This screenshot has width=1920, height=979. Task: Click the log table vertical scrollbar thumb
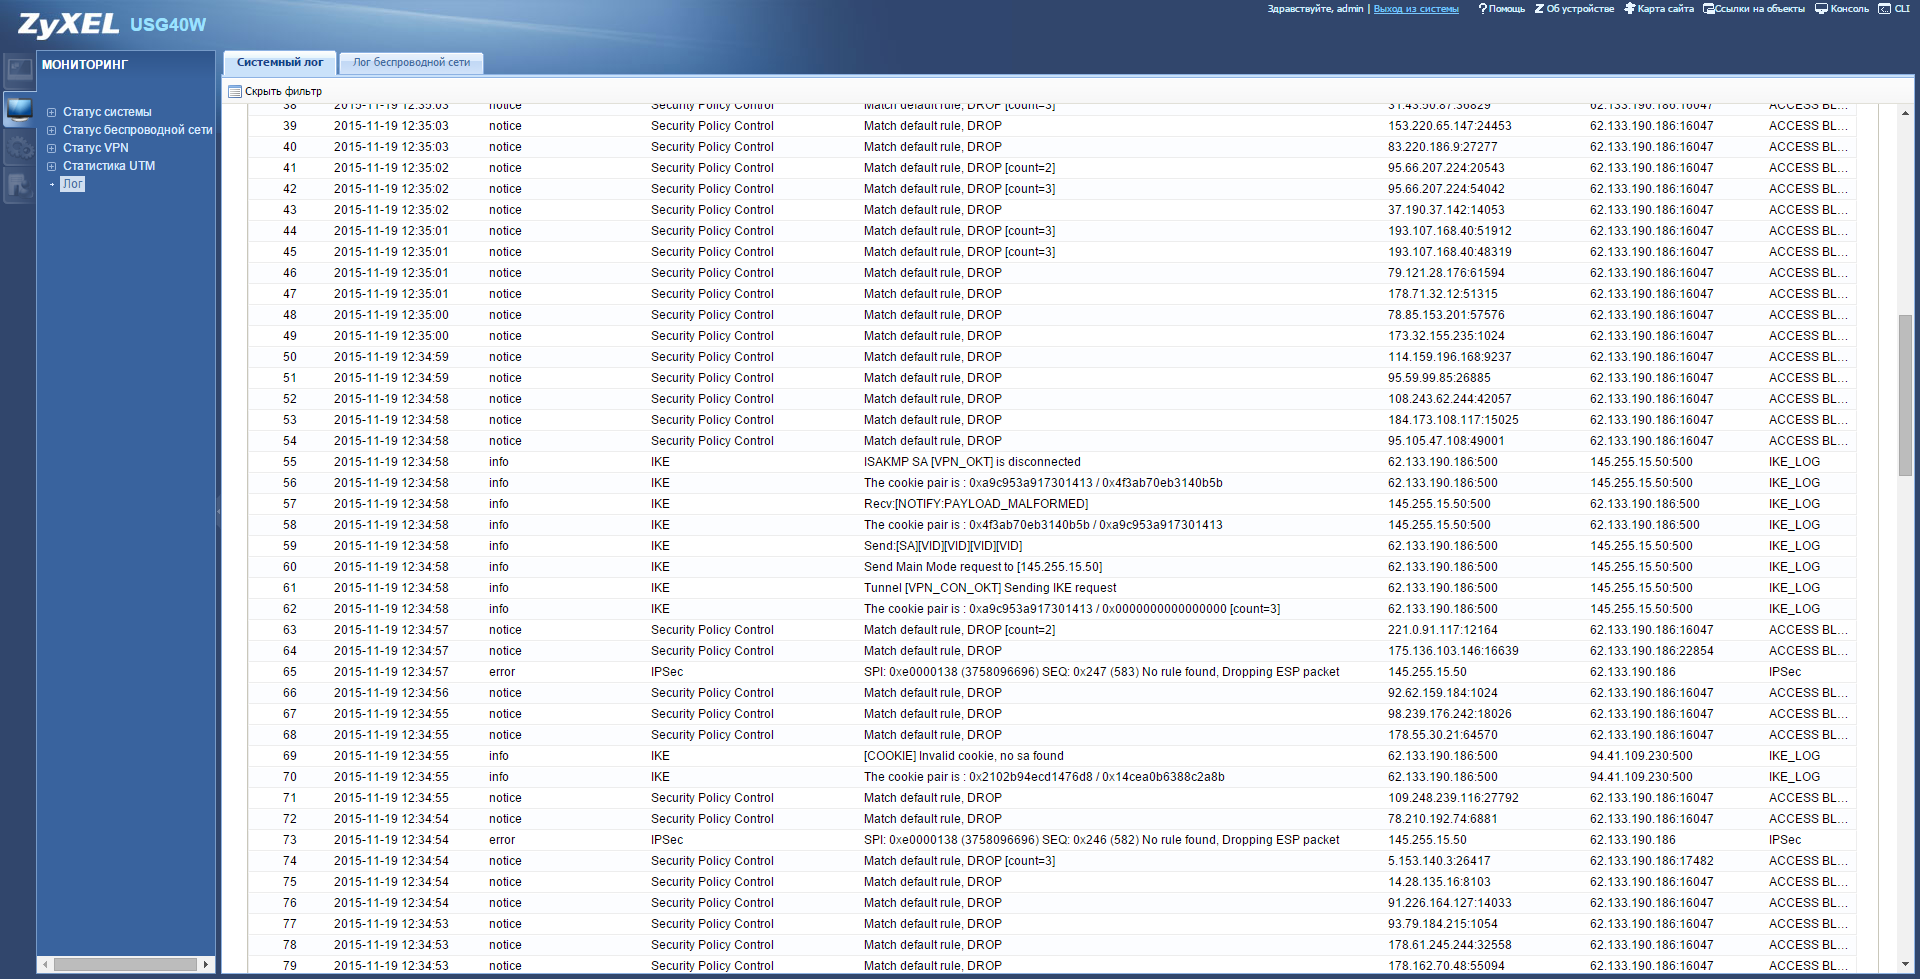(1905, 395)
